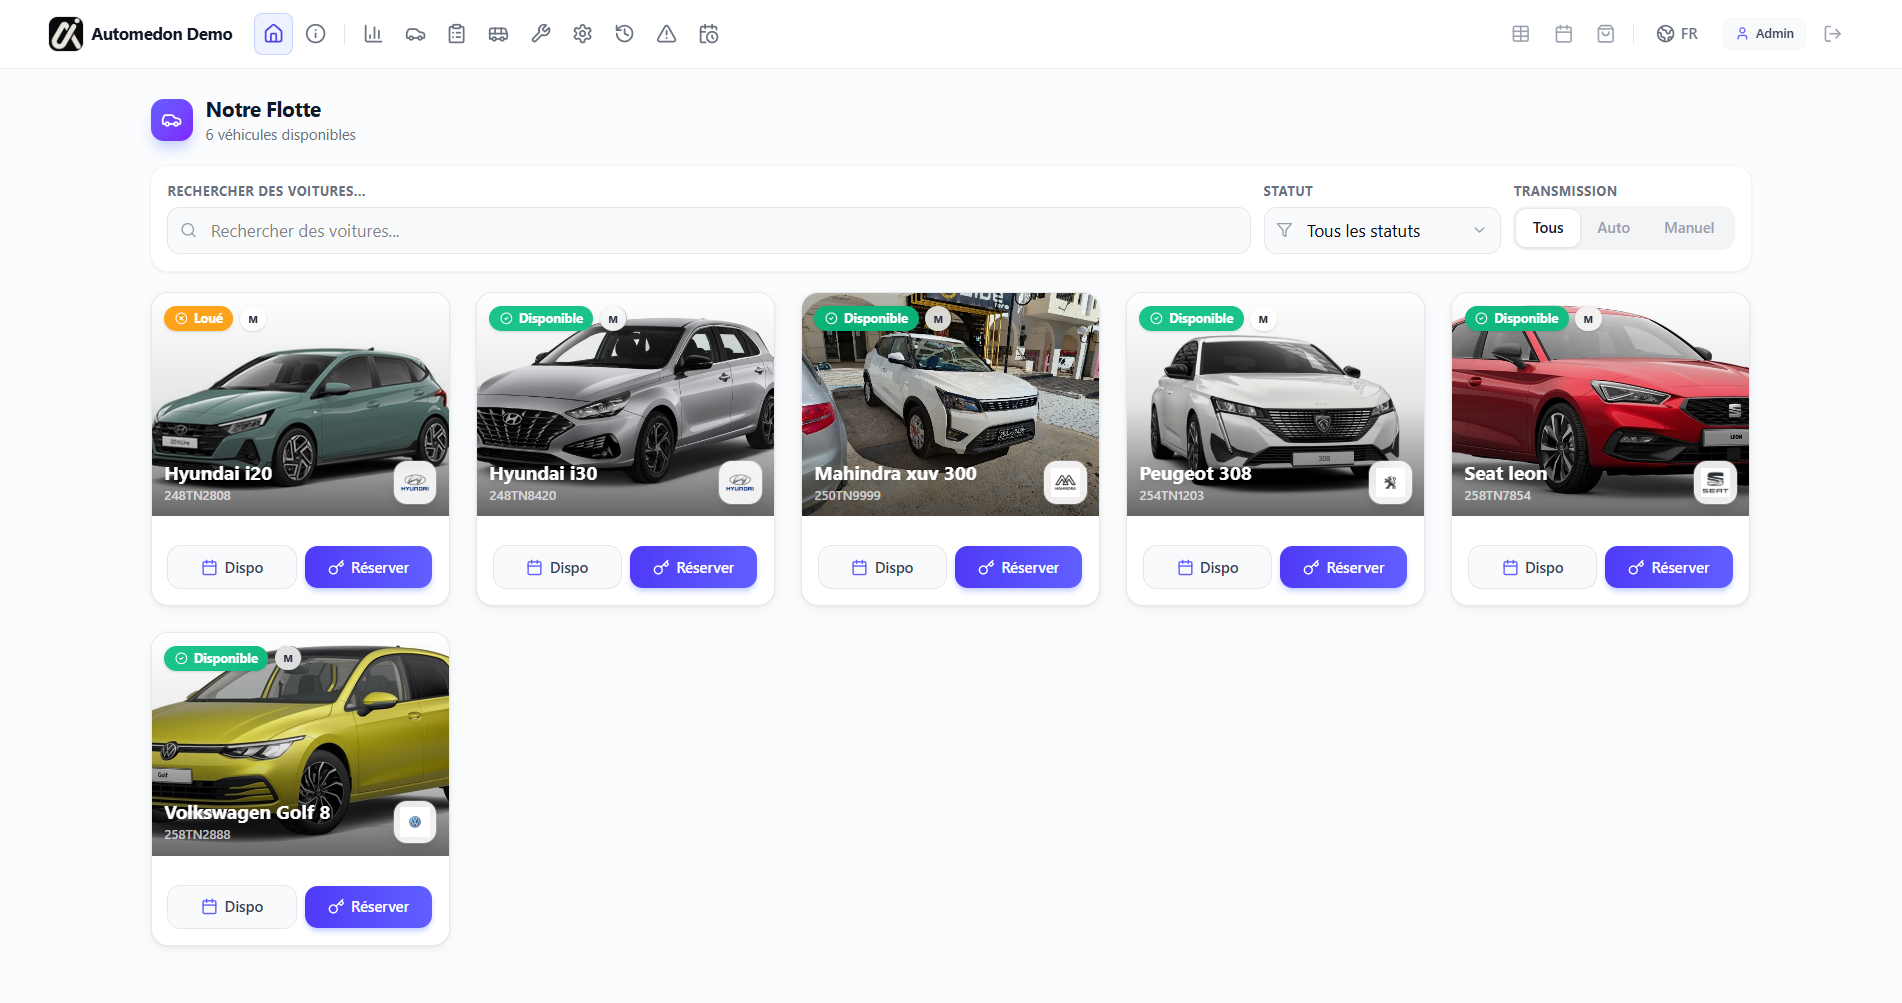Viewport: 1902px width, 1003px height.
Task: Click the logout arrow icon
Action: [1833, 33]
